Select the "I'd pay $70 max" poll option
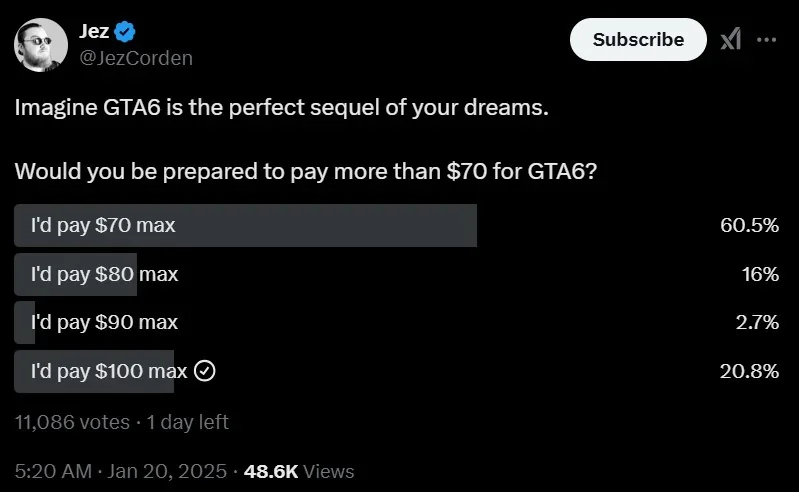Screen dimensions: 799x492 pos(103,225)
